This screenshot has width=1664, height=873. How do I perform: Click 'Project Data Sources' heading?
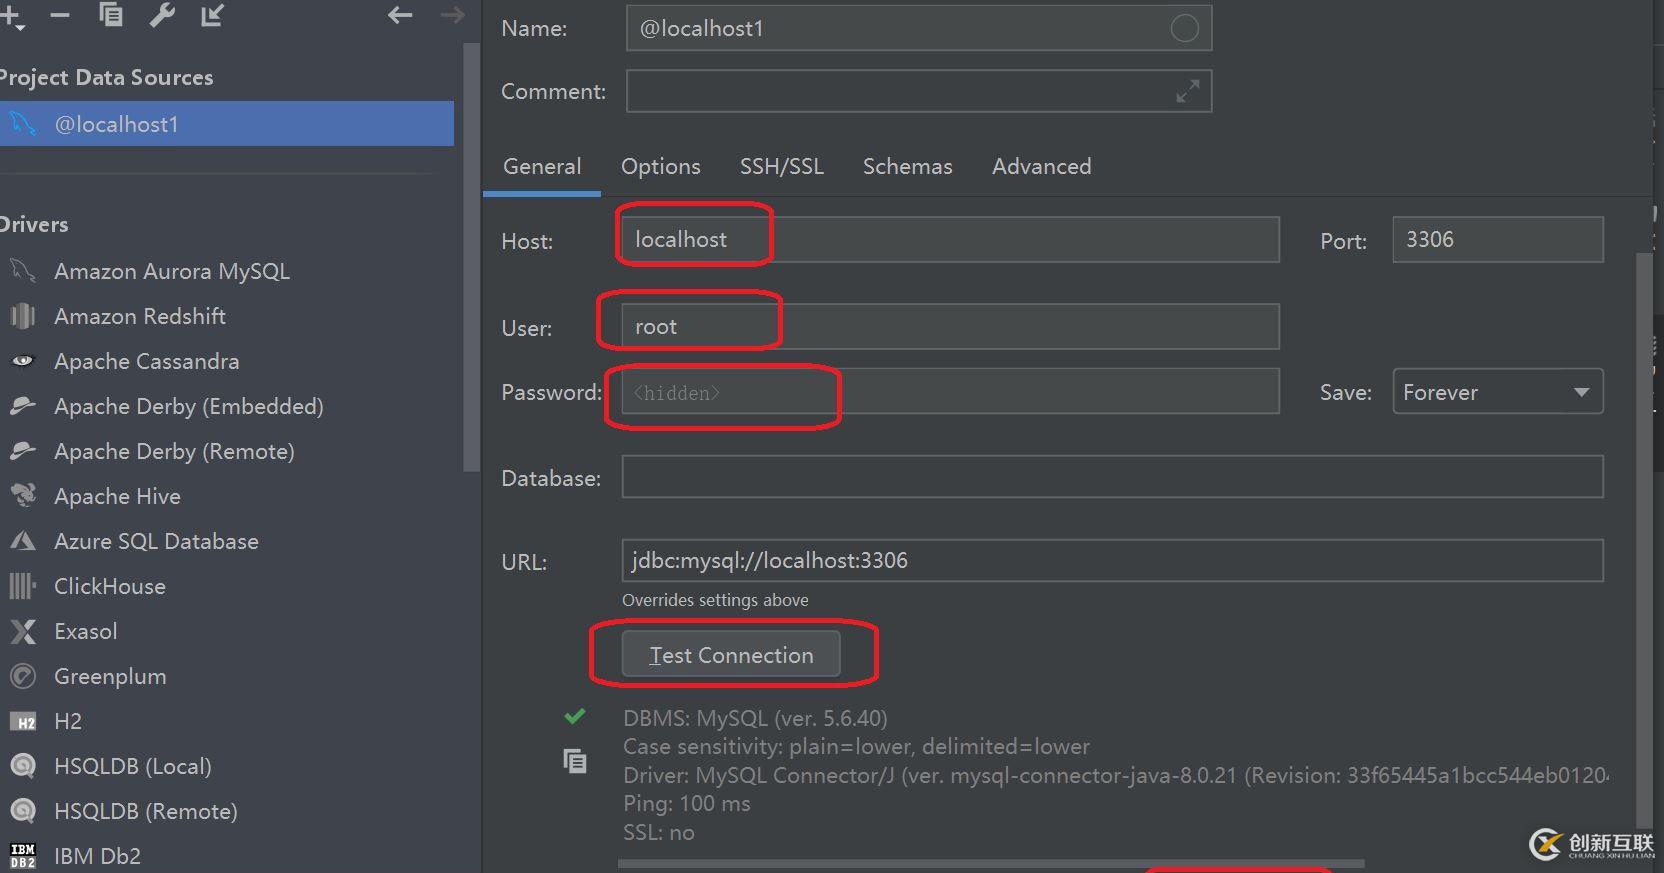pyautogui.click(x=106, y=78)
